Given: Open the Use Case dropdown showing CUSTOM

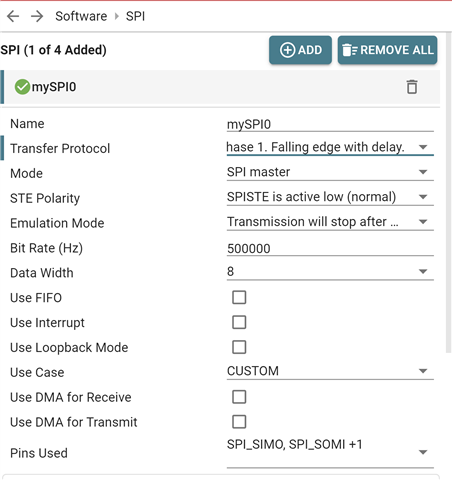Looking at the screenshot, I should point(330,371).
